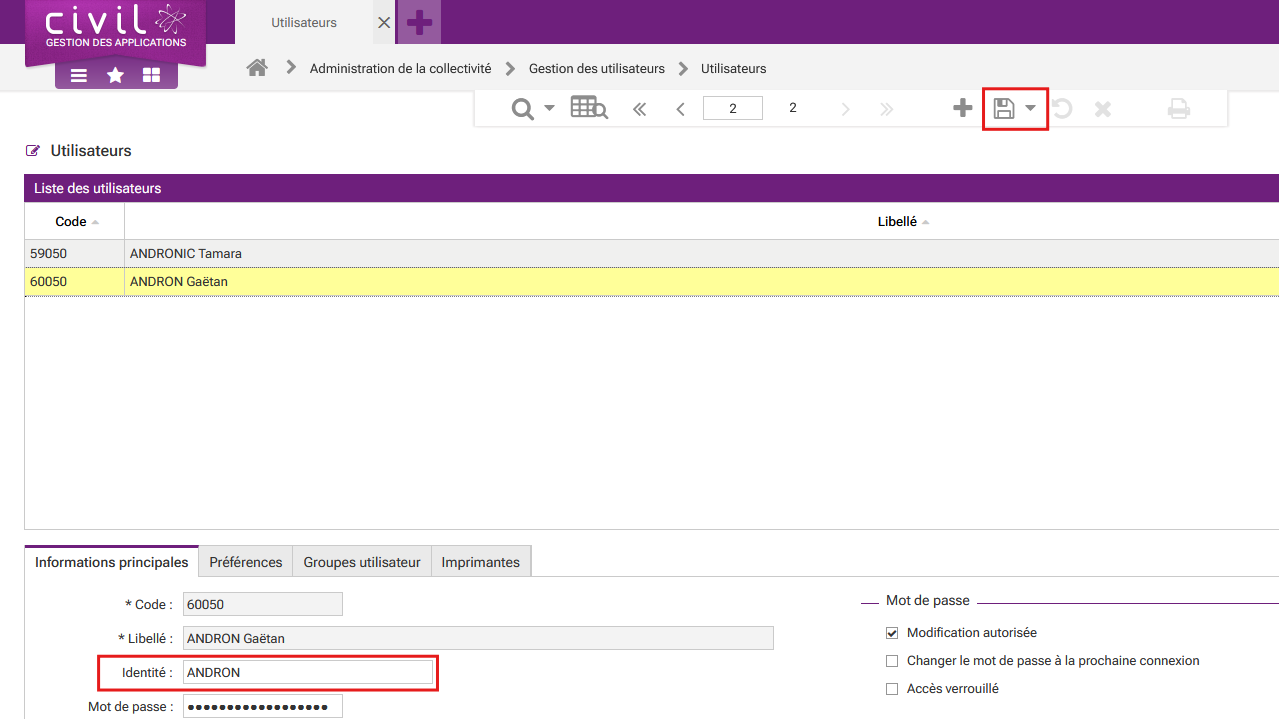Open a new tab with plus
The height and width of the screenshot is (719, 1279).
pyautogui.click(x=420, y=22)
